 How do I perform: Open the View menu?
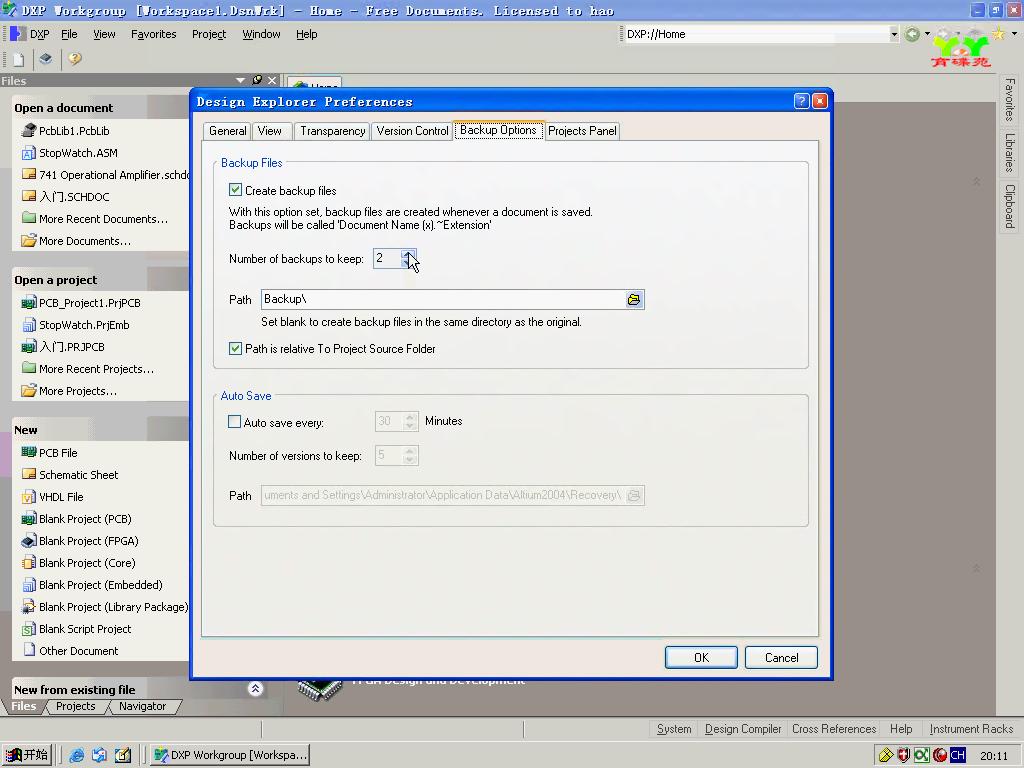104,34
